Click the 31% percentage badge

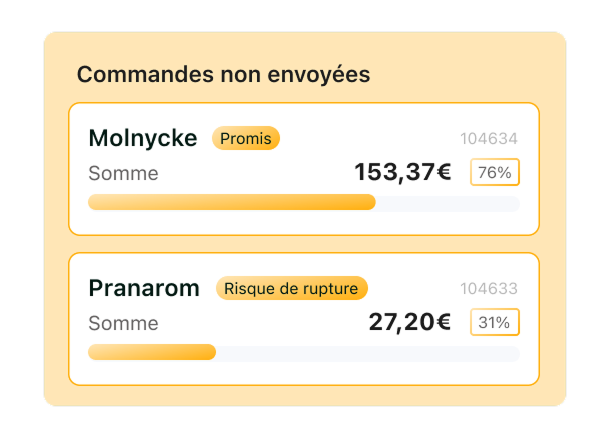click(x=495, y=322)
